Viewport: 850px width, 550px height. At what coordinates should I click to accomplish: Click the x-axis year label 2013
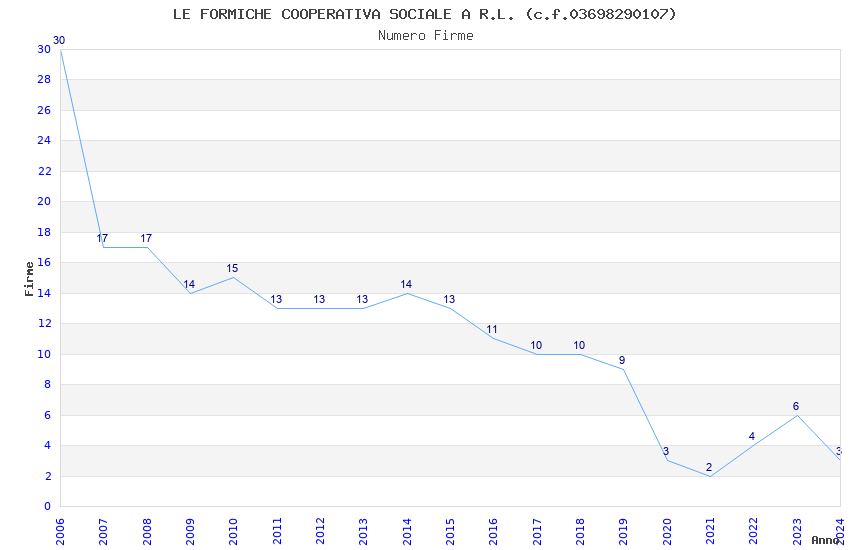coord(363,531)
